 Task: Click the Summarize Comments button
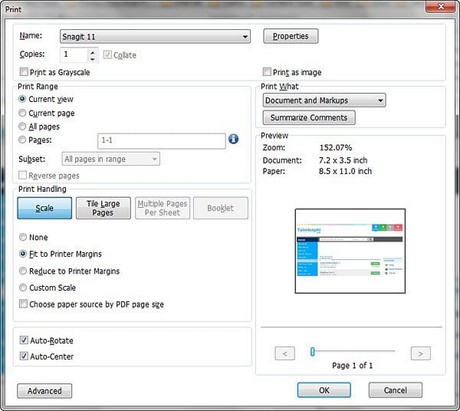pyautogui.click(x=309, y=118)
